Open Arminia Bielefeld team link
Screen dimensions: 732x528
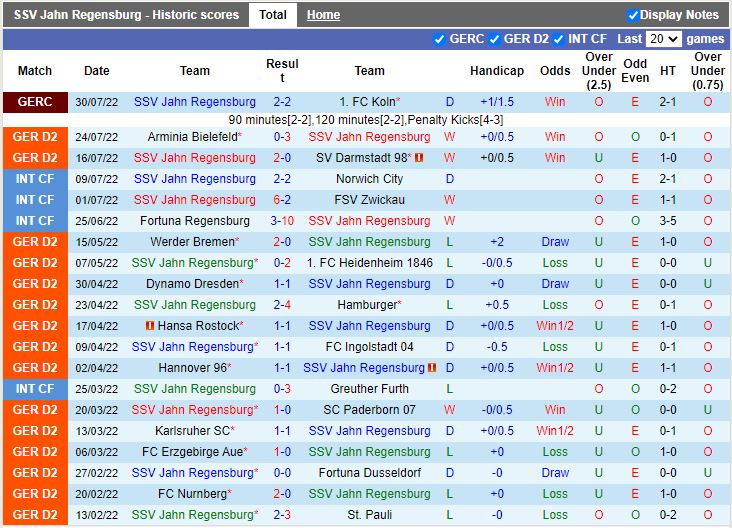tap(192, 137)
